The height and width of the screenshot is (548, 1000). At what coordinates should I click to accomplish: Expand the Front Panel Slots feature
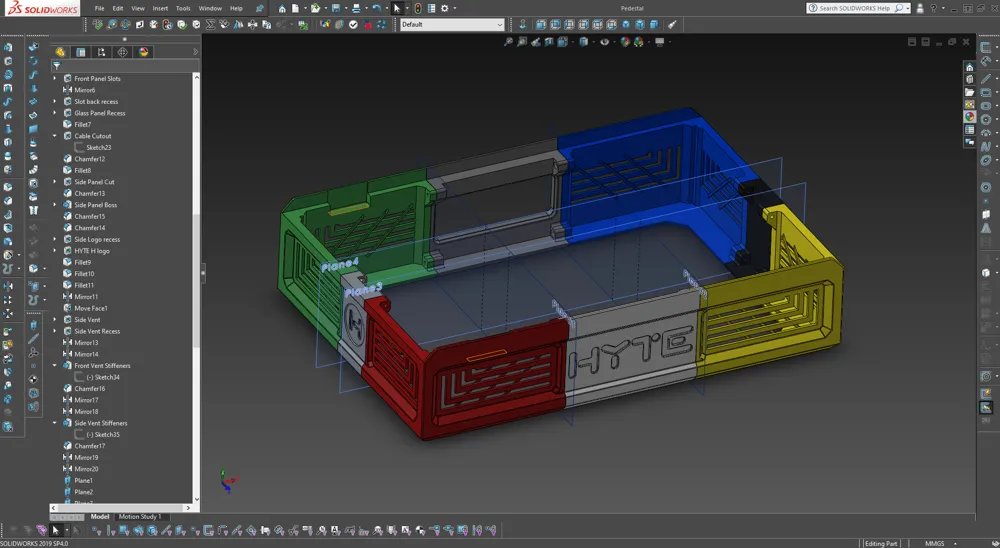(54, 78)
